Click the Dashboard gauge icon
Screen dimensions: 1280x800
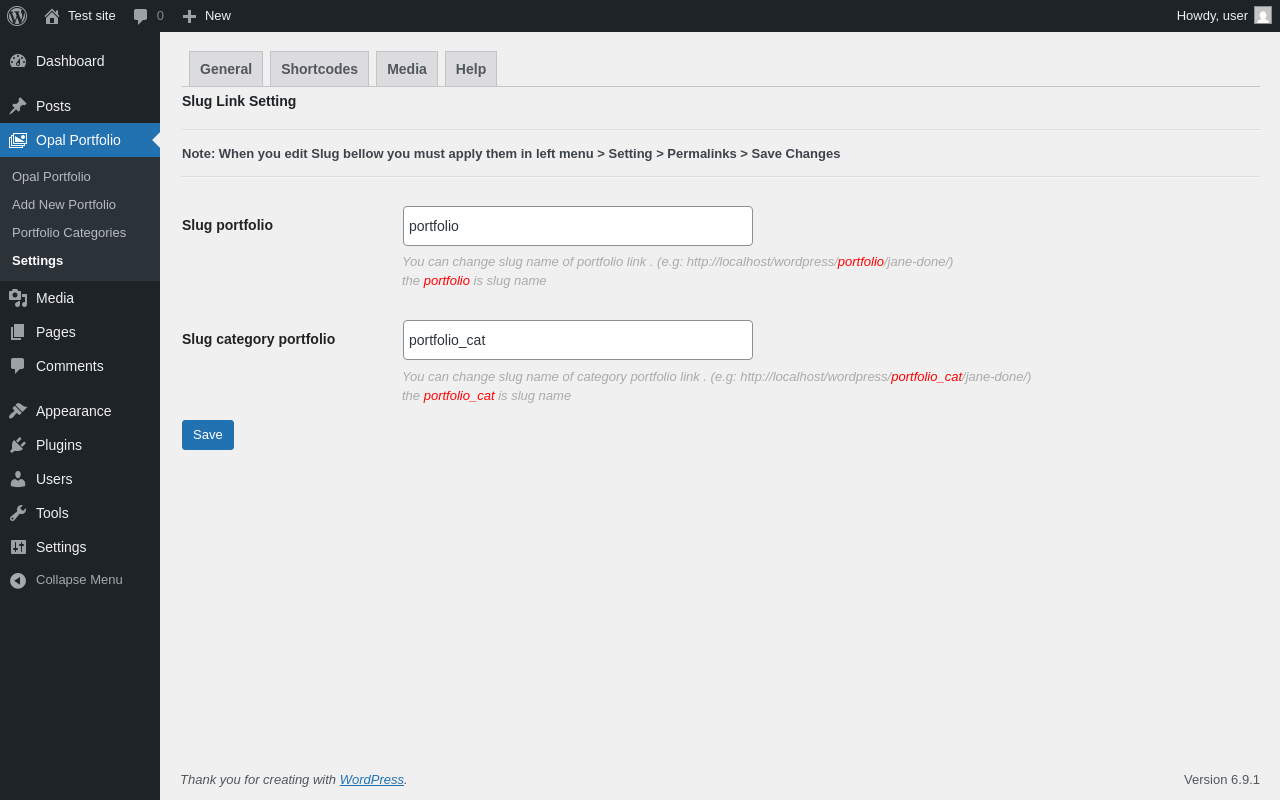coord(18,61)
